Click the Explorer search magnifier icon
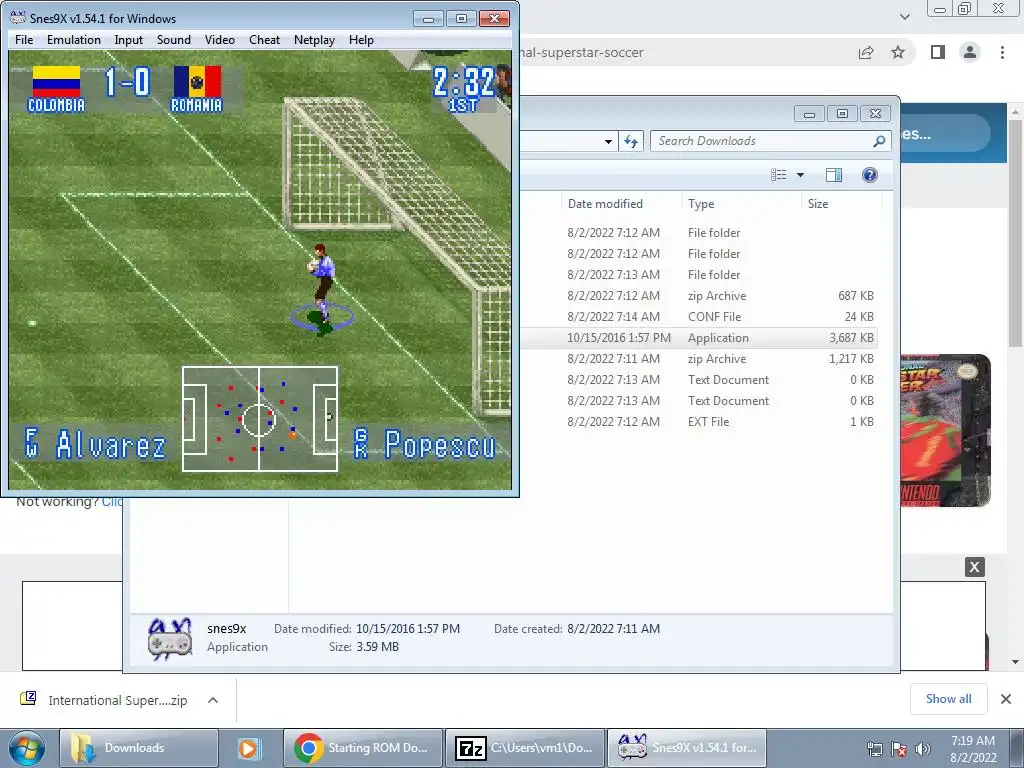This screenshot has height=768, width=1024. pyautogui.click(x=879, y=141)
